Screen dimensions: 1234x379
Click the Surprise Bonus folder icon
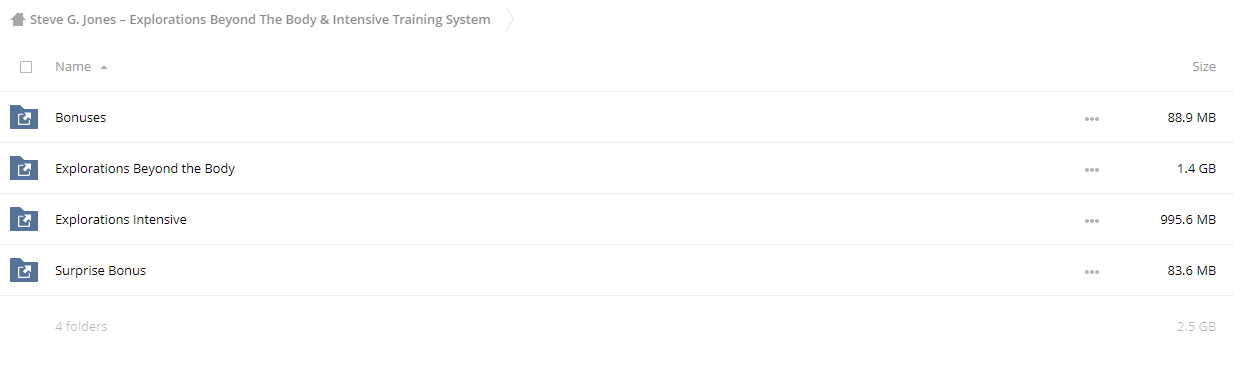coord(24,271)
